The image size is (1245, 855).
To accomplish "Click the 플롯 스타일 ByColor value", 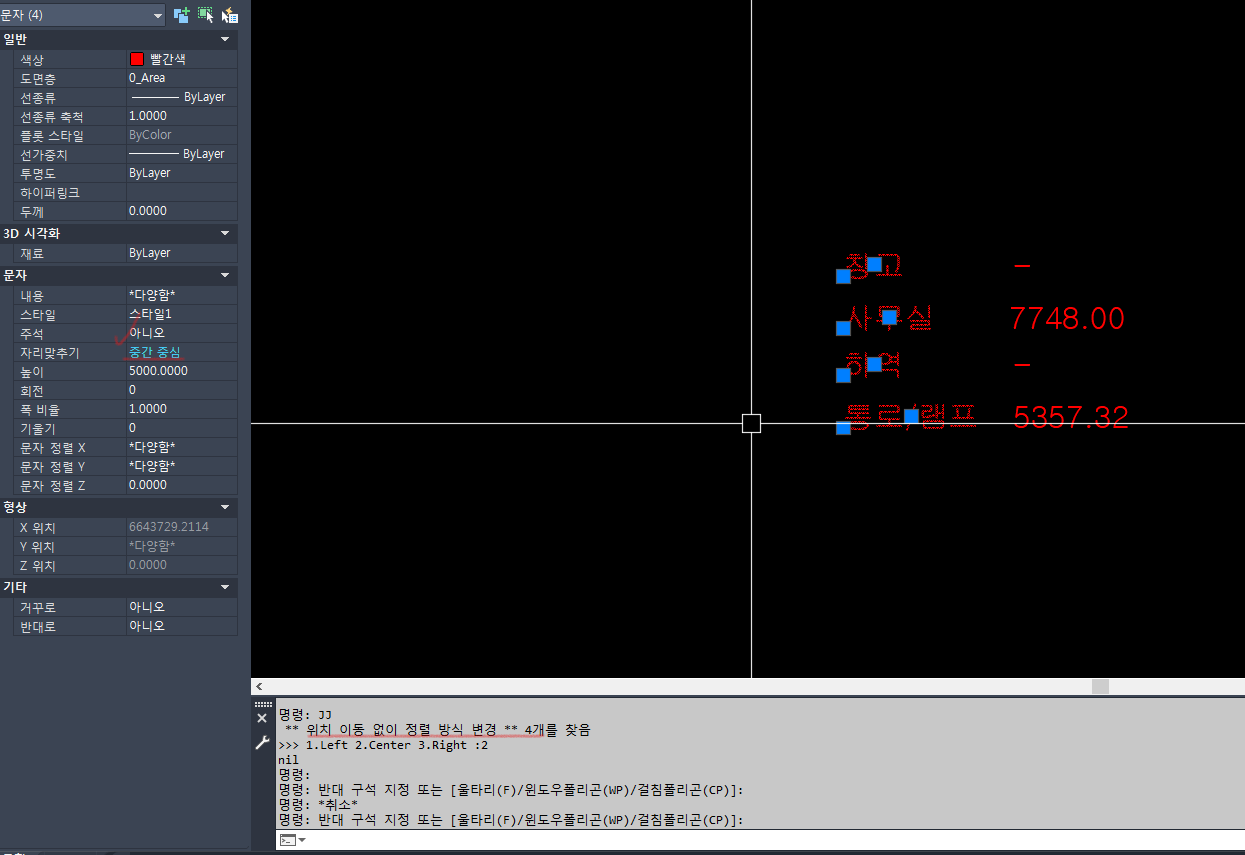I will [182, 135].
